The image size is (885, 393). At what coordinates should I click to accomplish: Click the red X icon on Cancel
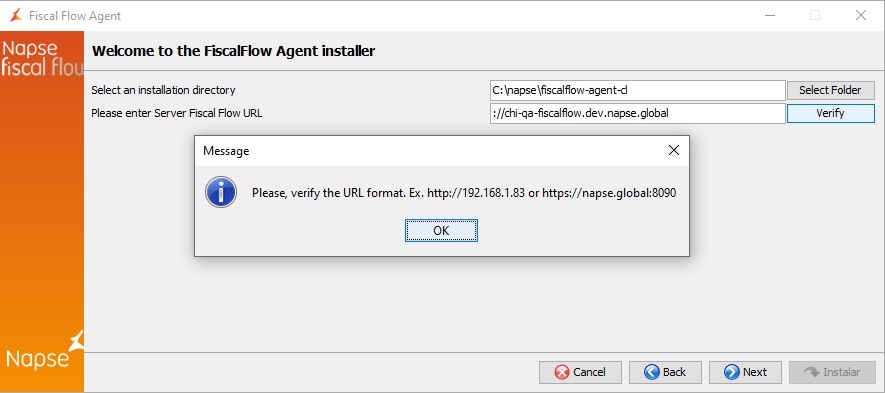[562, 372]
